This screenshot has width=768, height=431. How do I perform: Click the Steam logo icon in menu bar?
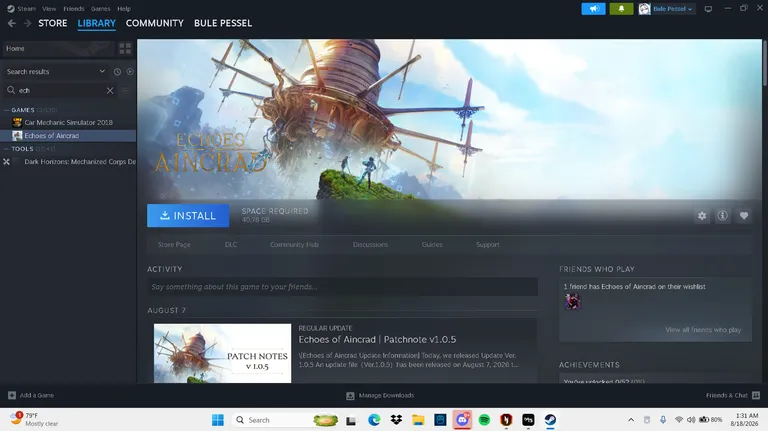(11, 9)
